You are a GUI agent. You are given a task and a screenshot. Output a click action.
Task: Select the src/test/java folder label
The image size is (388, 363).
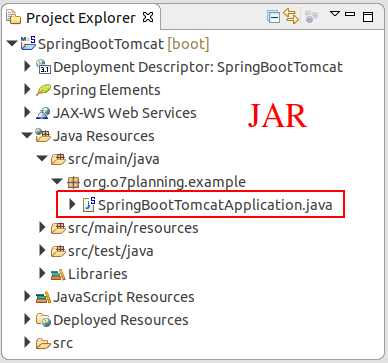111,251
